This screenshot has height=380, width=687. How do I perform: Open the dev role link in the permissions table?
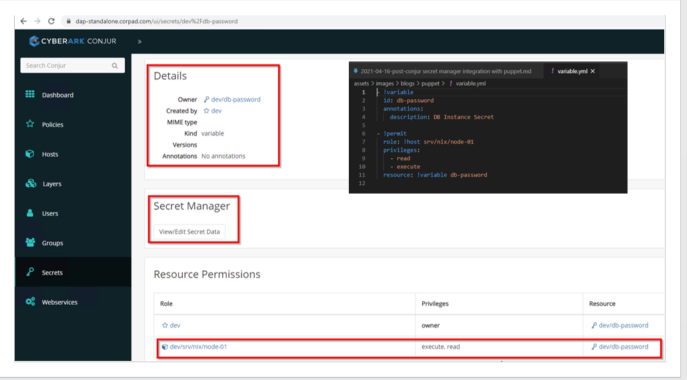[175, 325]
